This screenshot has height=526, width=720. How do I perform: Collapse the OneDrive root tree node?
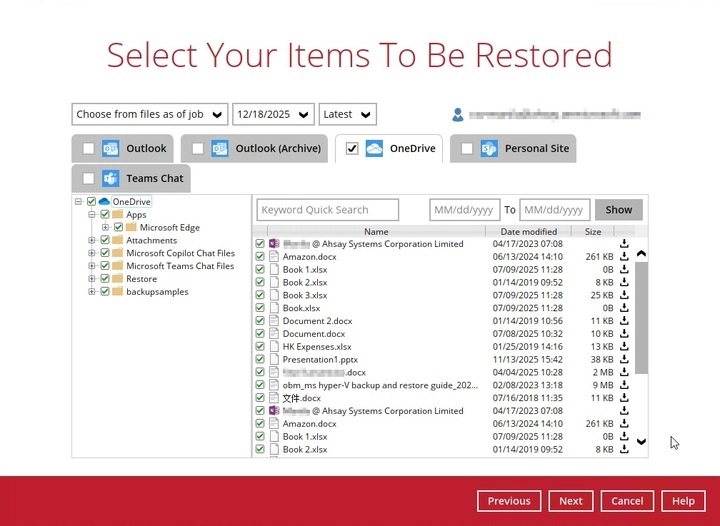(x=79, y=201)
